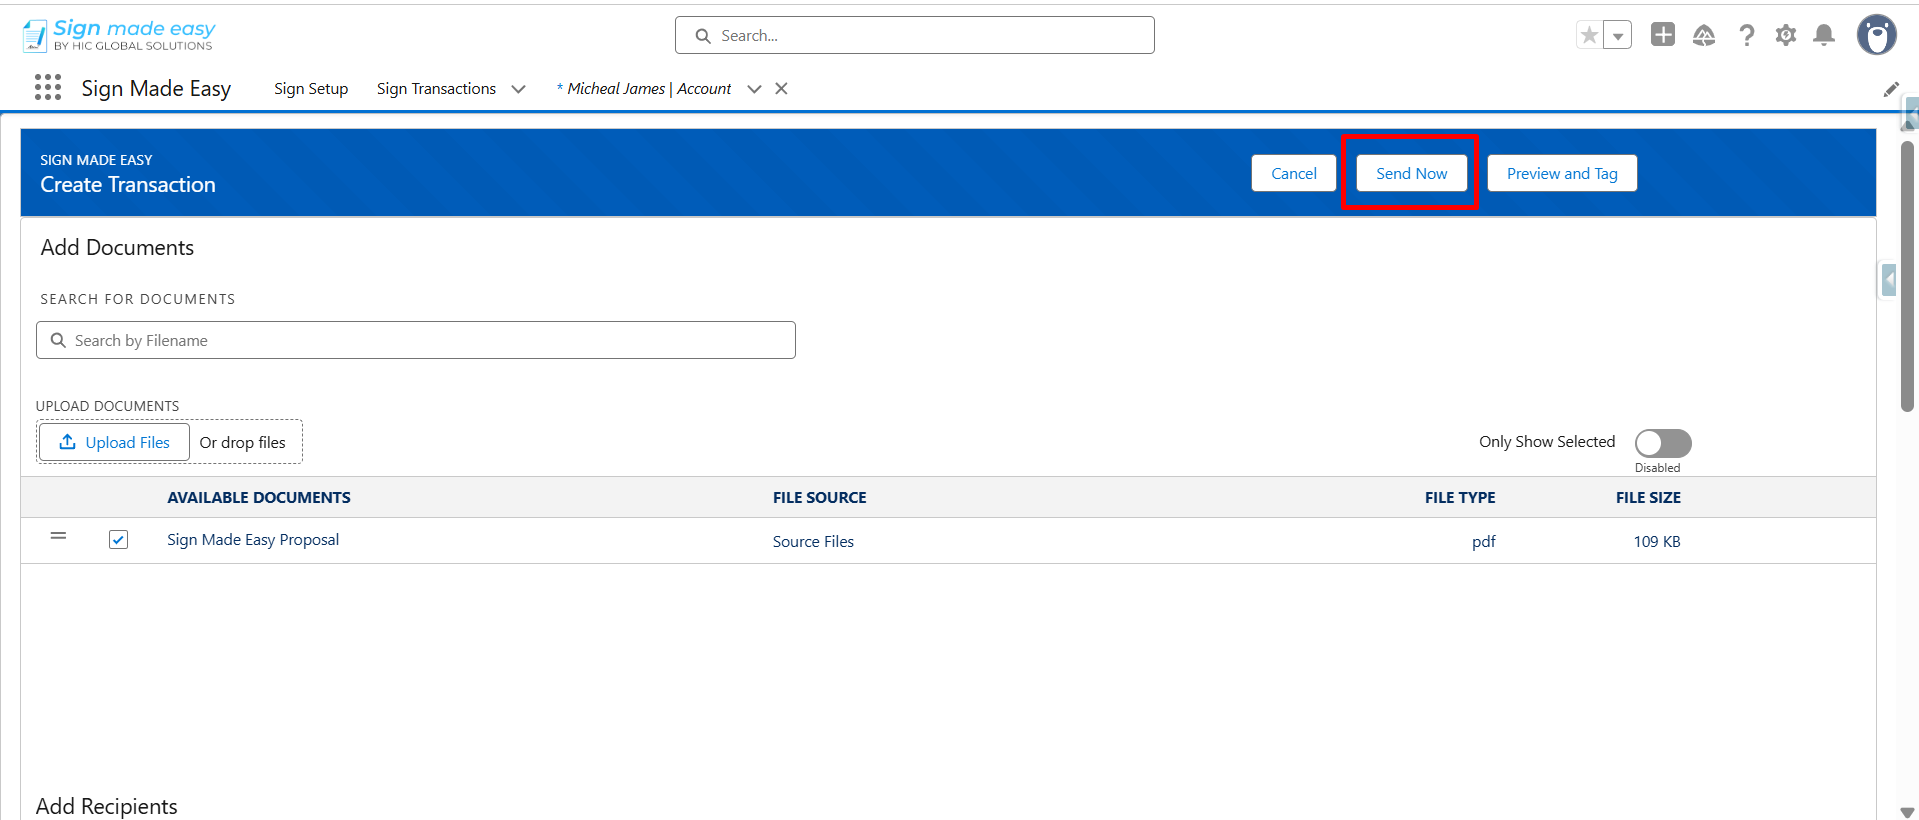Viewport: 1919px width, 820px height.
Task: Open the user profile avatar
Action: [x=1877, y=35]
